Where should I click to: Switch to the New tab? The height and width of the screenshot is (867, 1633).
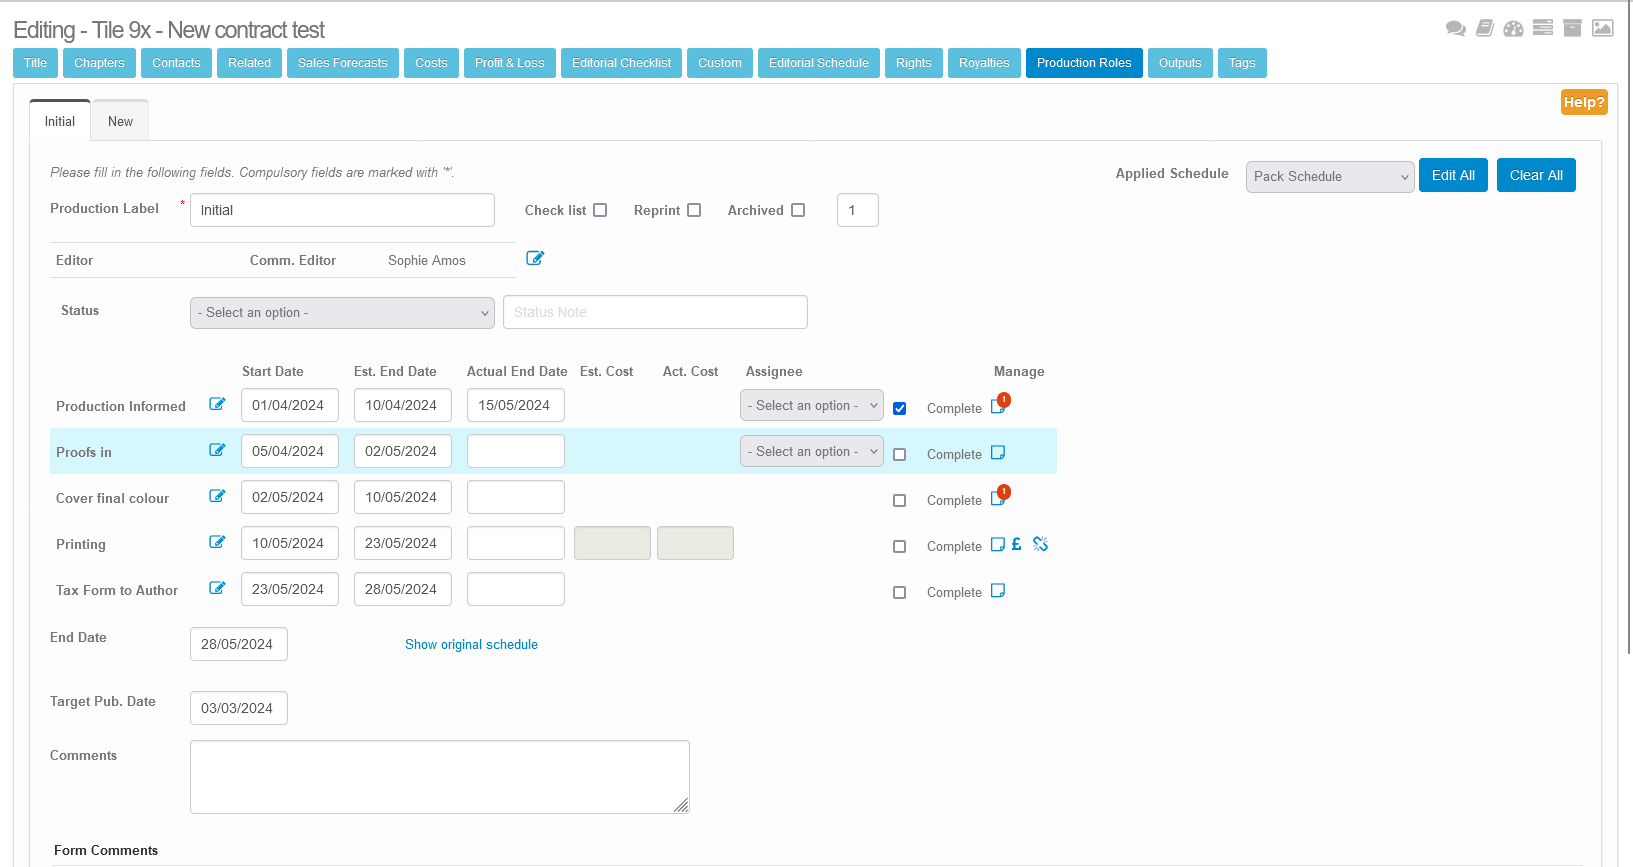tap(120, 121)
